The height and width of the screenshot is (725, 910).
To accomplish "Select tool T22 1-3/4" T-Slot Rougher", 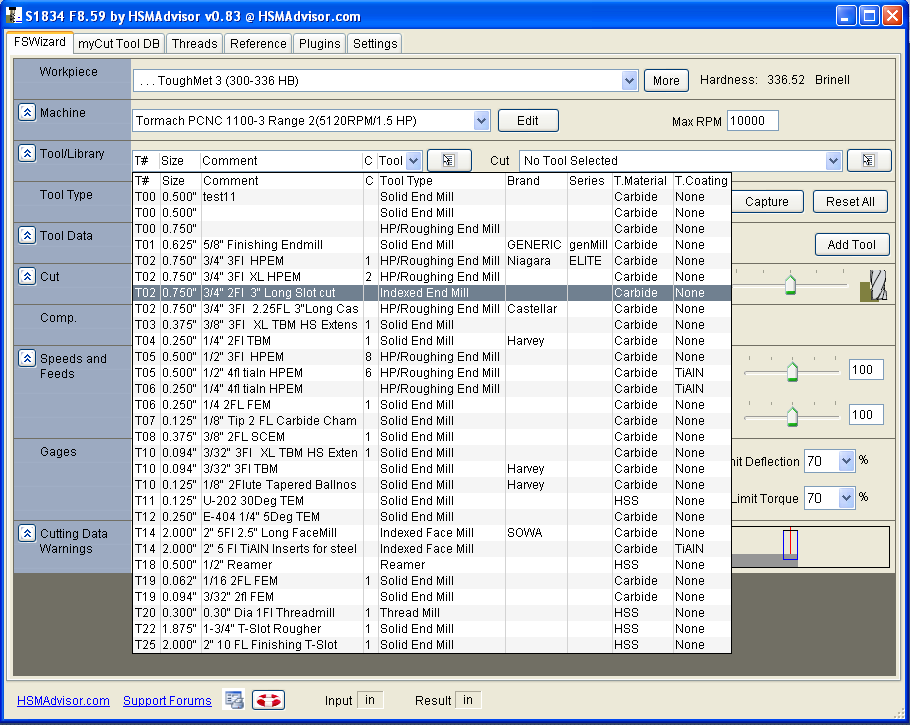I will coord(431,629).
